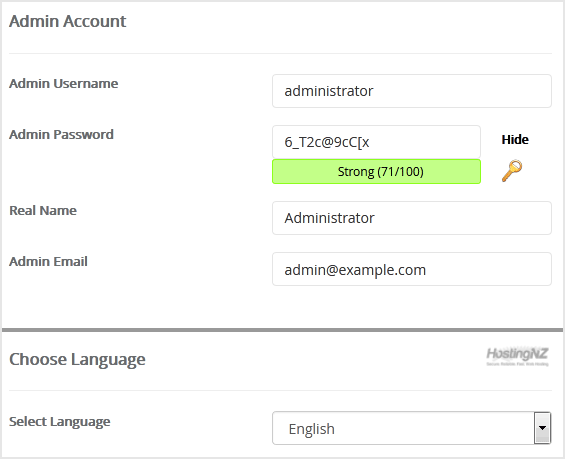This screenshot has width=565, height=459.
Task: Open the Select Language dropdown showing English
Action: tap(411, 428)
